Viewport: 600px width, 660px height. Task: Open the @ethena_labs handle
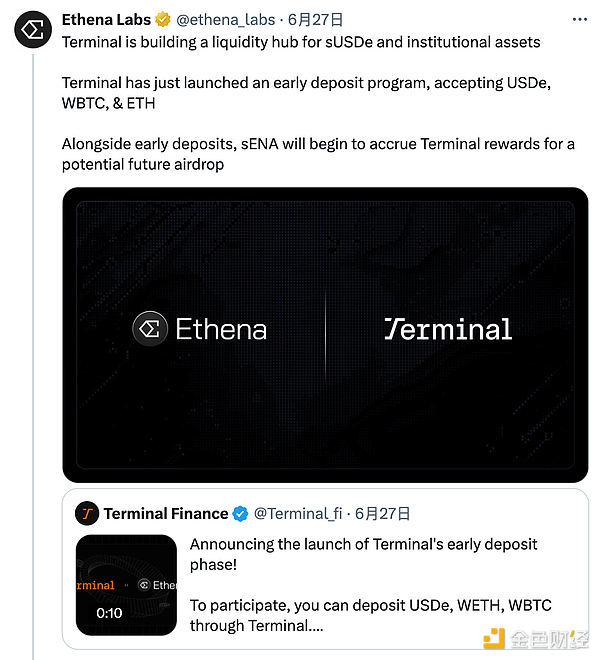pos(225,20)
